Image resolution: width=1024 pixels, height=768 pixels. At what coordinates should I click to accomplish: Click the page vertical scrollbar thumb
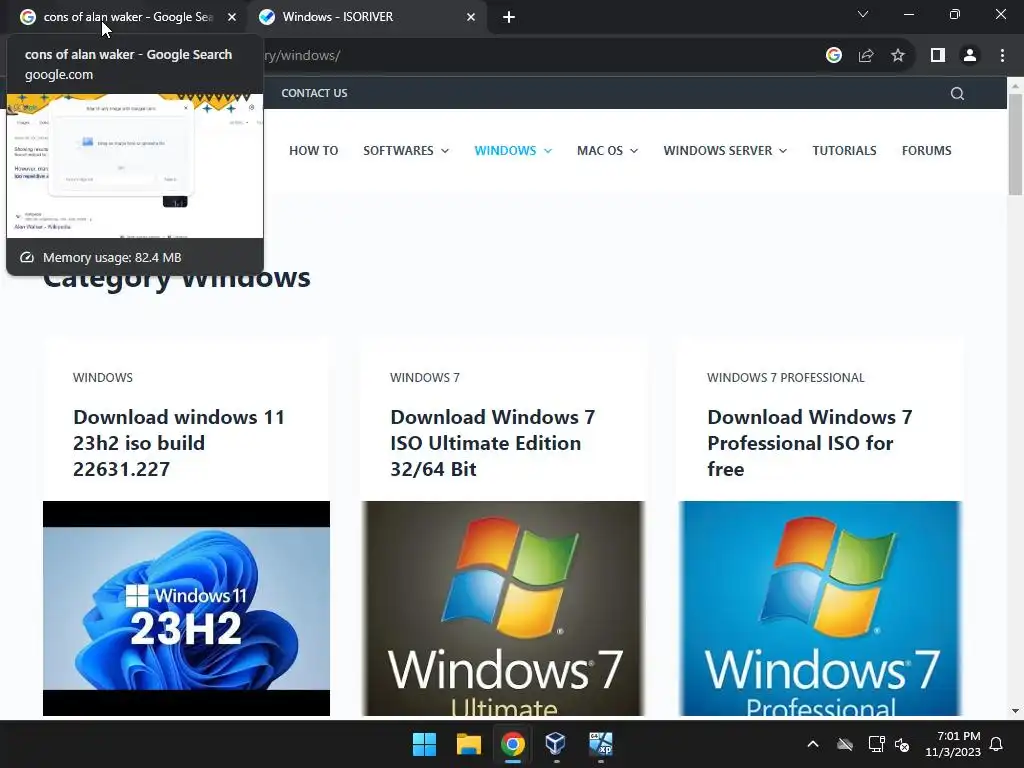click(1015, 144)
